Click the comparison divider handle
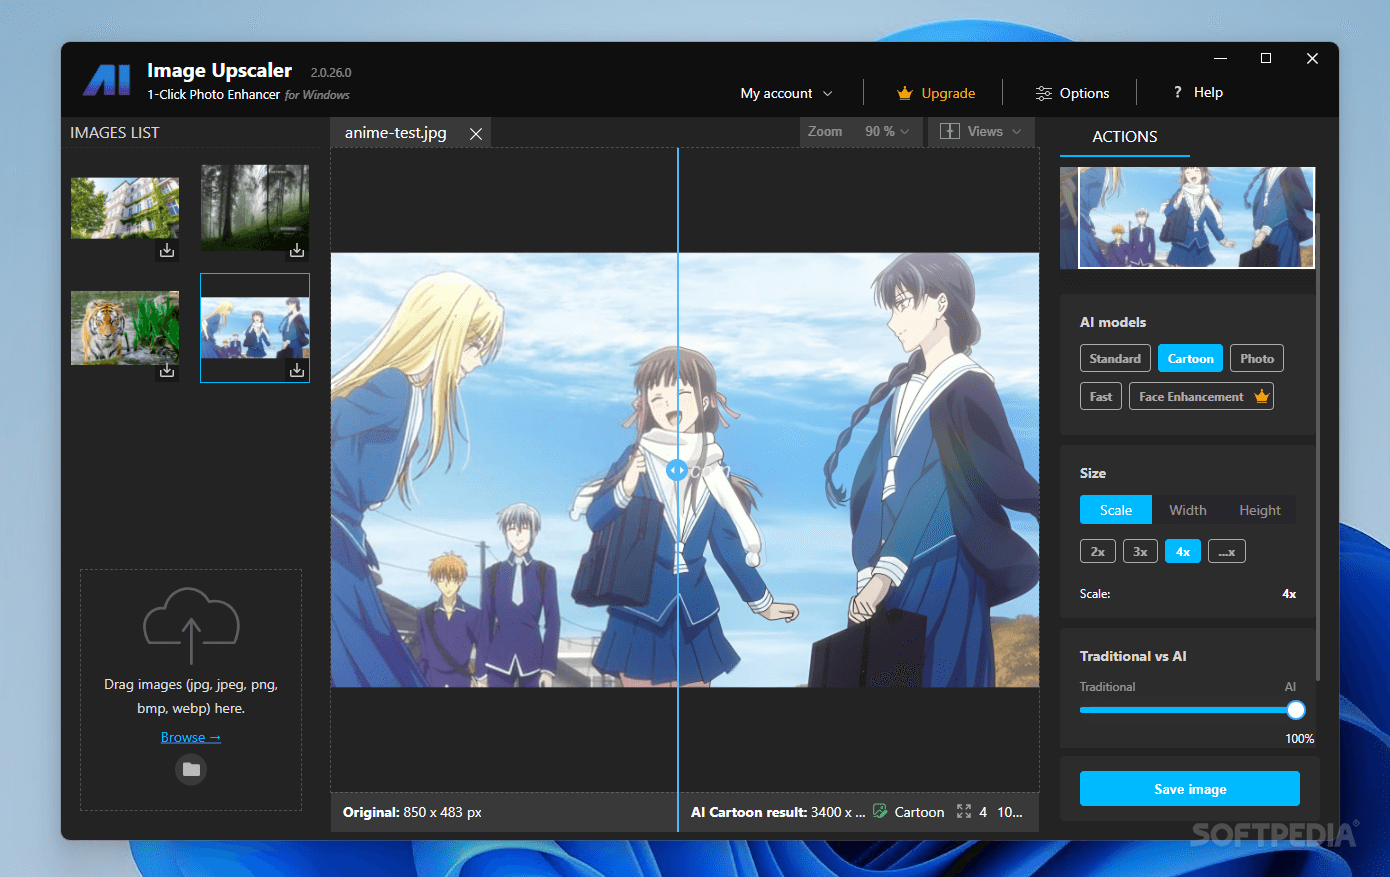 [x=677, y=470]
